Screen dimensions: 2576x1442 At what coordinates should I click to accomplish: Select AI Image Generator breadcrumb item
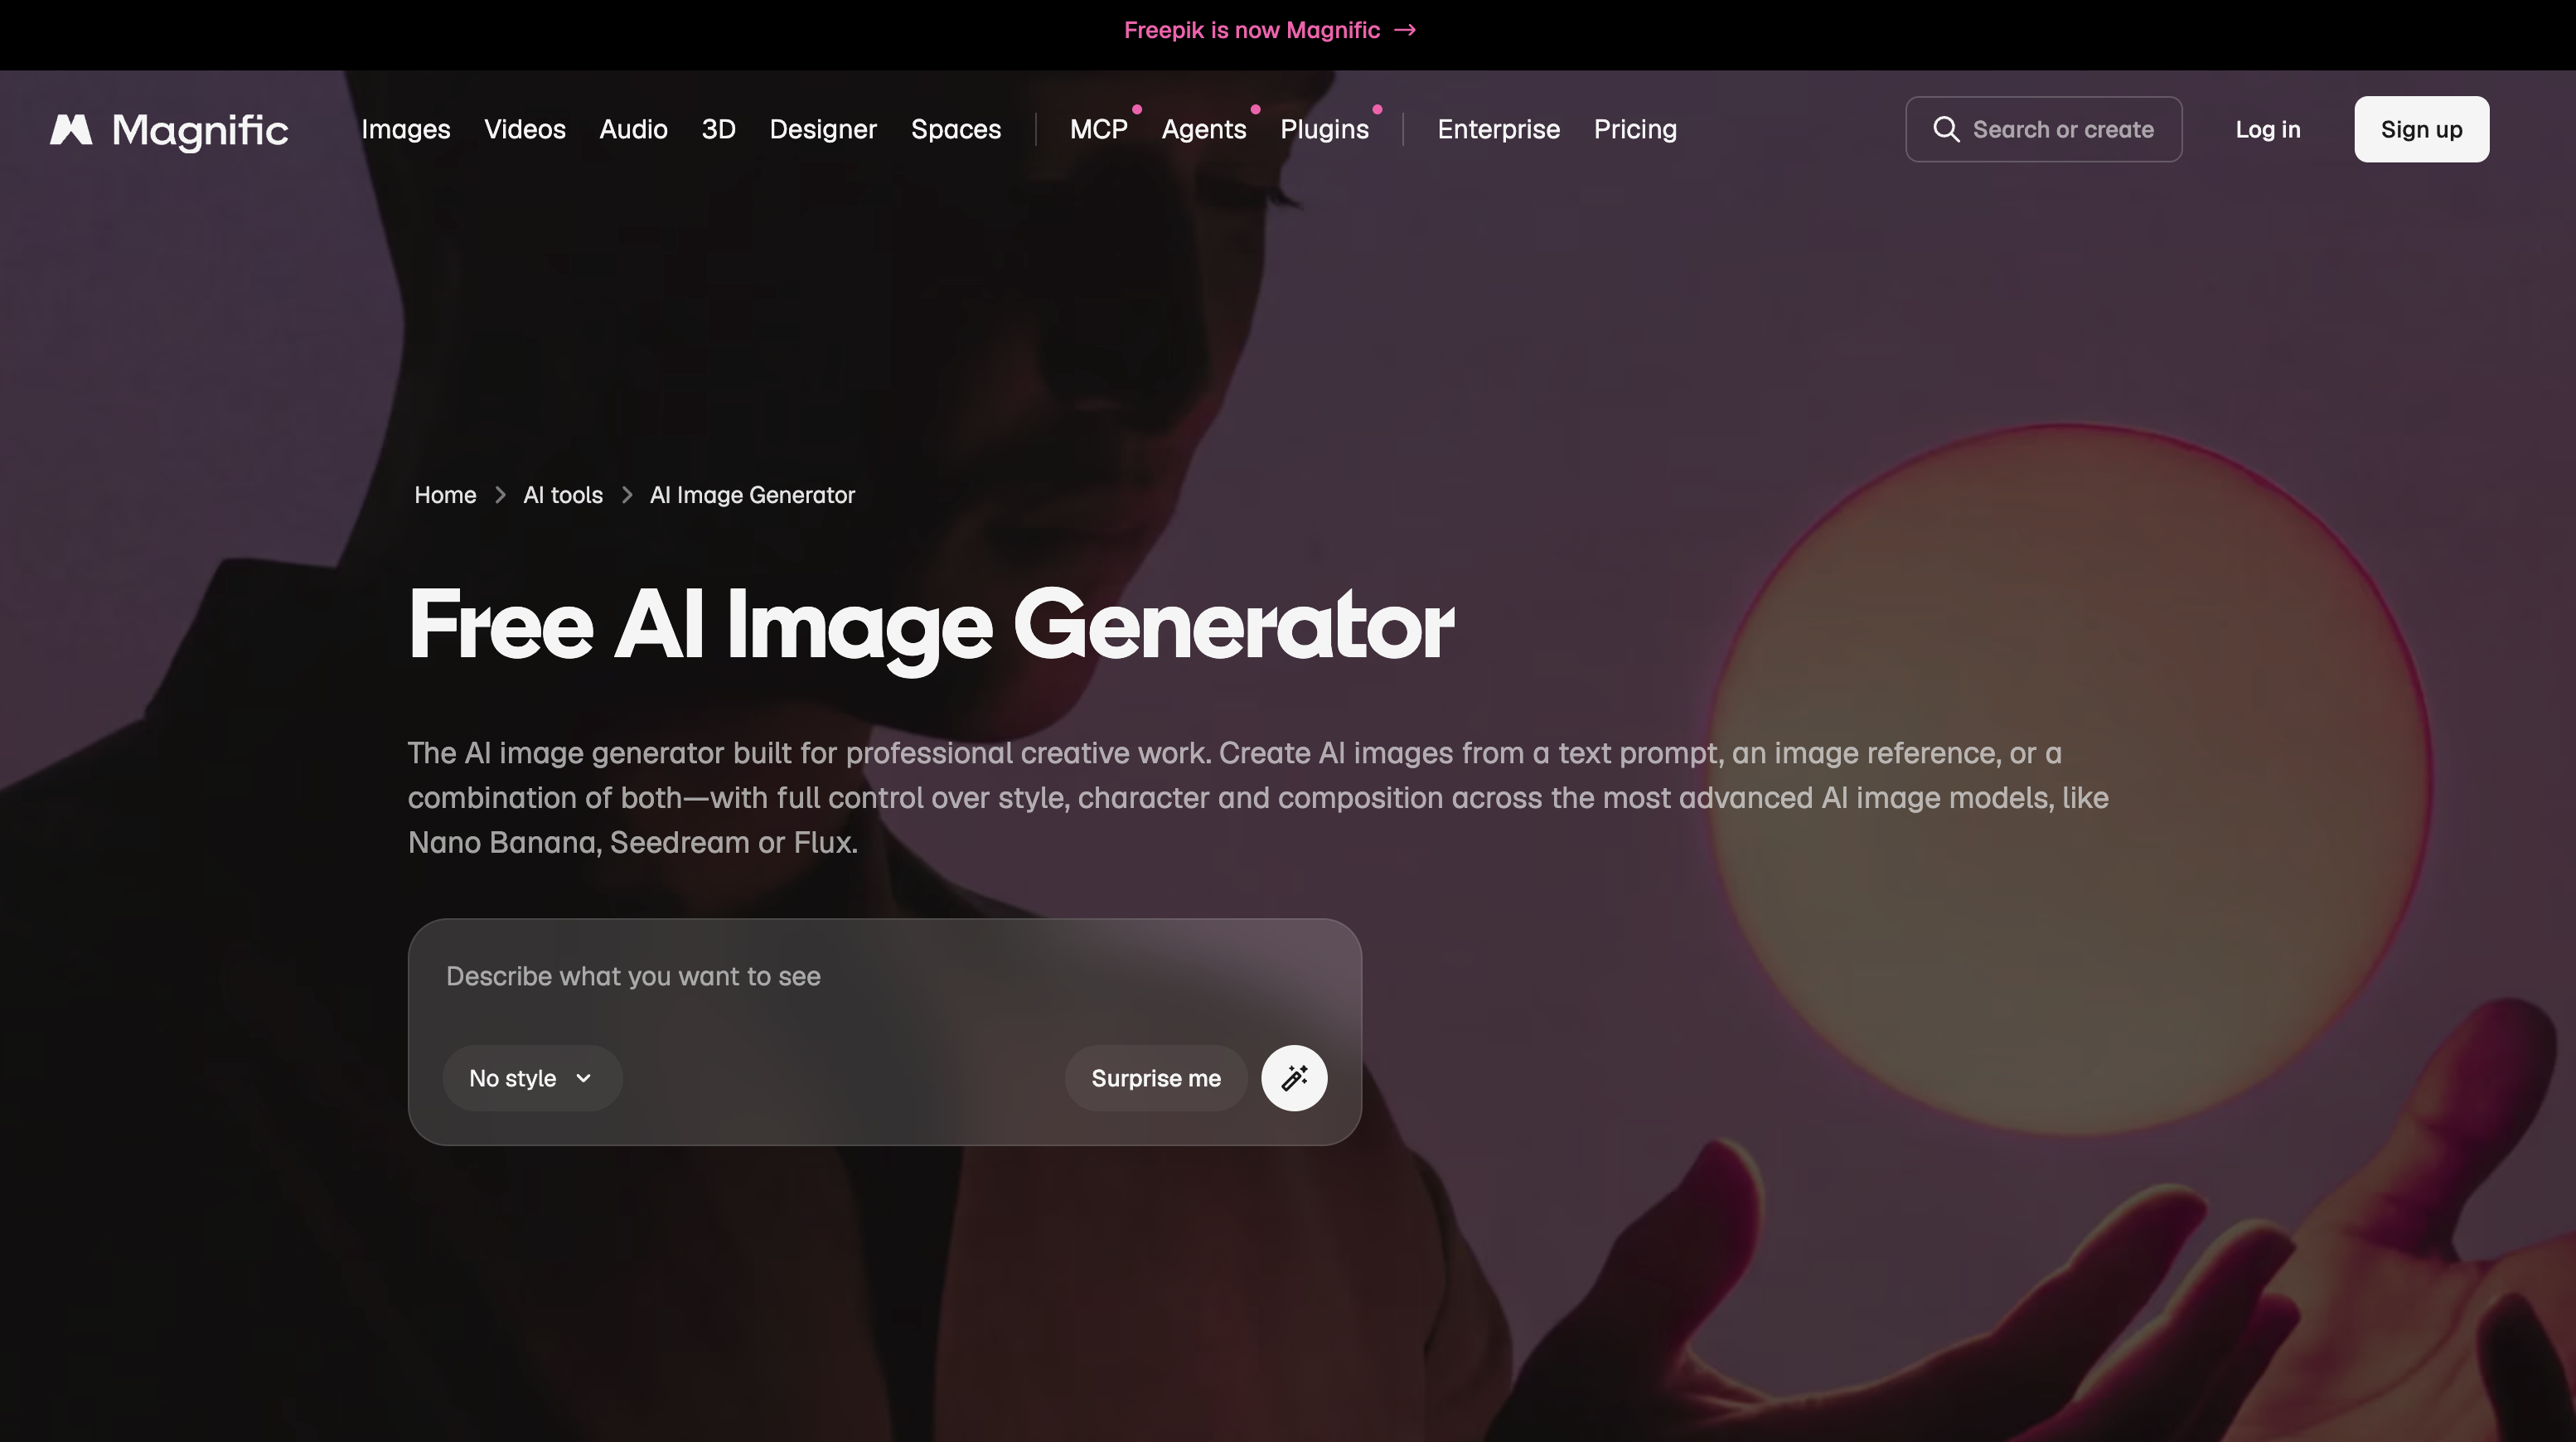[752, 495]
